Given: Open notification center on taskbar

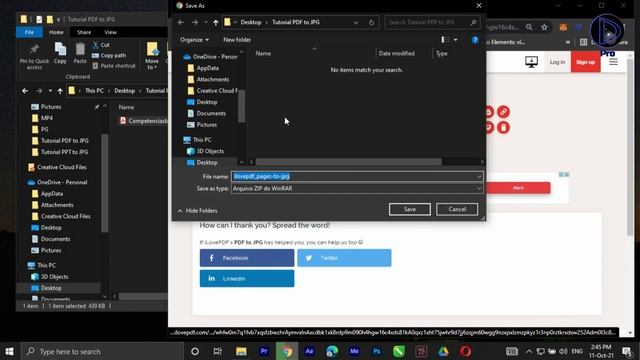Looking at the screenshot, I should pyautogui.click(x=627, y=351).
